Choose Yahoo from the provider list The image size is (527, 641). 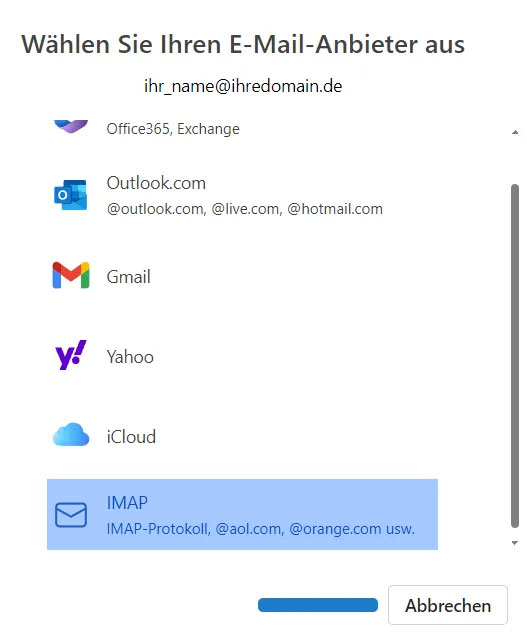130,357
